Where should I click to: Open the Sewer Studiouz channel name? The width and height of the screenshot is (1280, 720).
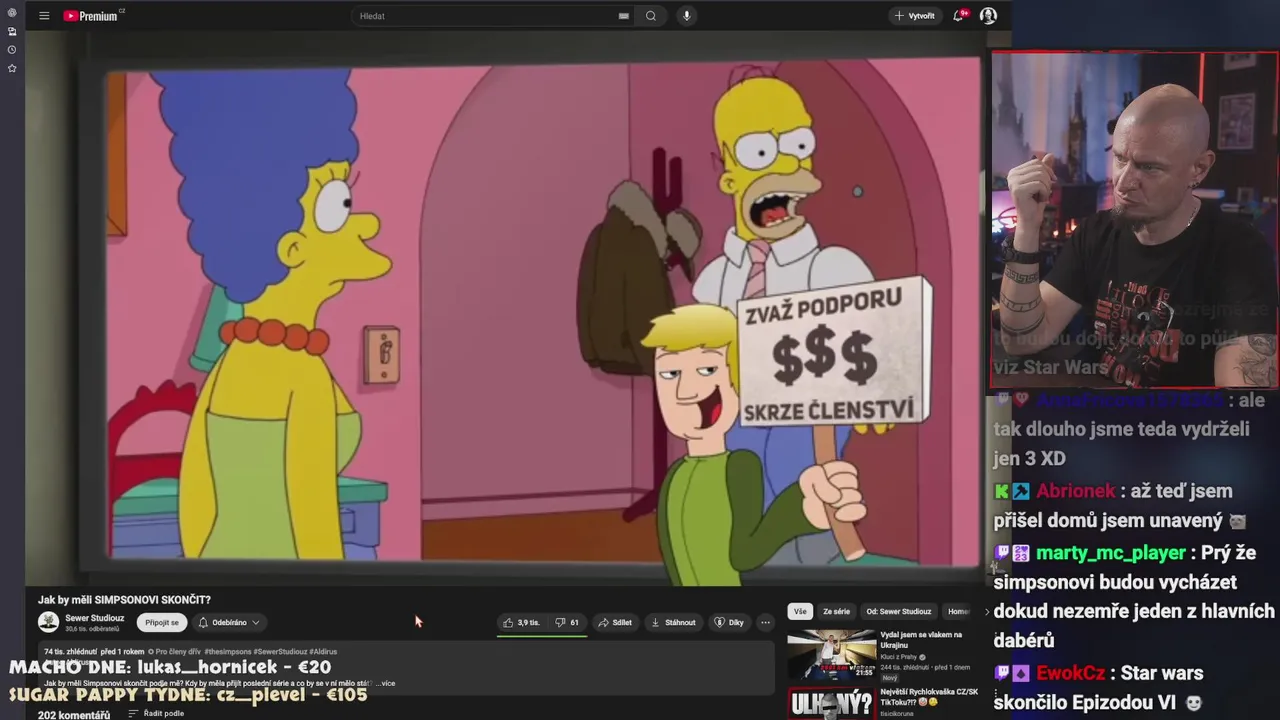point(95,618)
